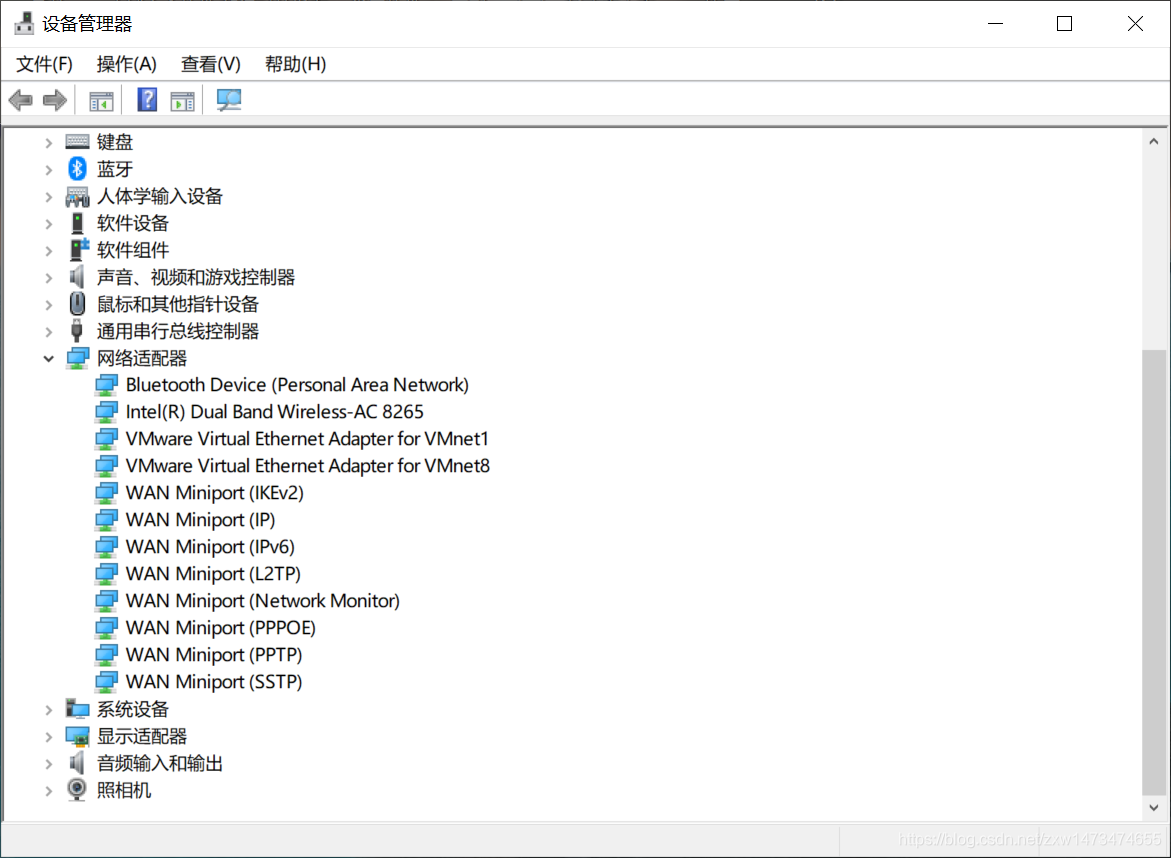Close the 设备管理器 window

(x=1135, y=24)
